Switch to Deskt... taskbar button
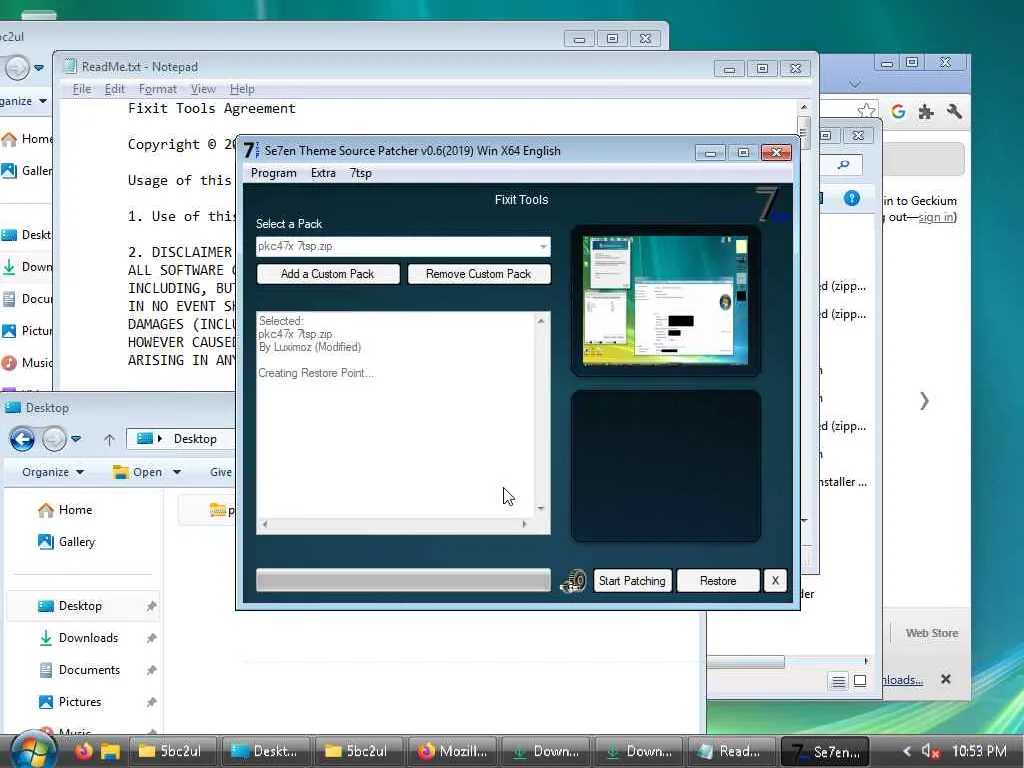1024x768 pixels. click(264, 752)
